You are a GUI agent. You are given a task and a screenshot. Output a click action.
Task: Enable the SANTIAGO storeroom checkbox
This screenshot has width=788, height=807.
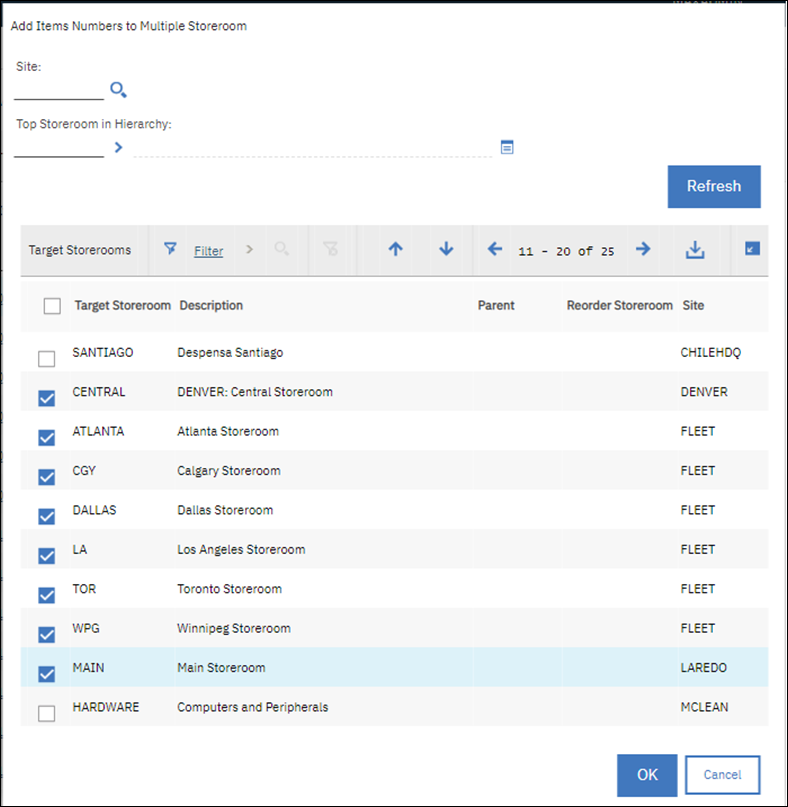(46, 358)
